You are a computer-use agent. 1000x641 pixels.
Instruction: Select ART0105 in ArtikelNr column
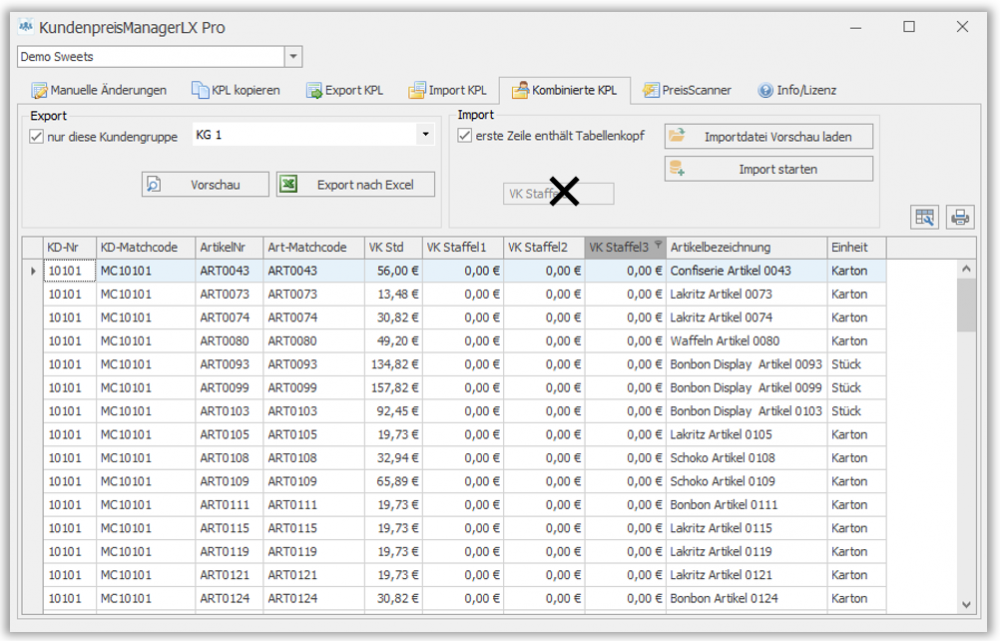(230, 435)
